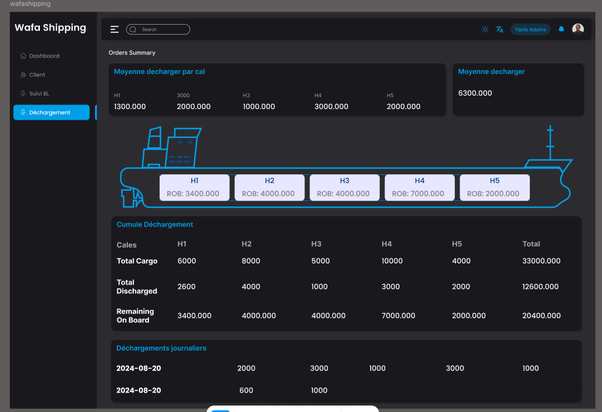Click the H4 hold with ROB 7000.000
This screenshot has width=602, height=412.
click(419, 187)
